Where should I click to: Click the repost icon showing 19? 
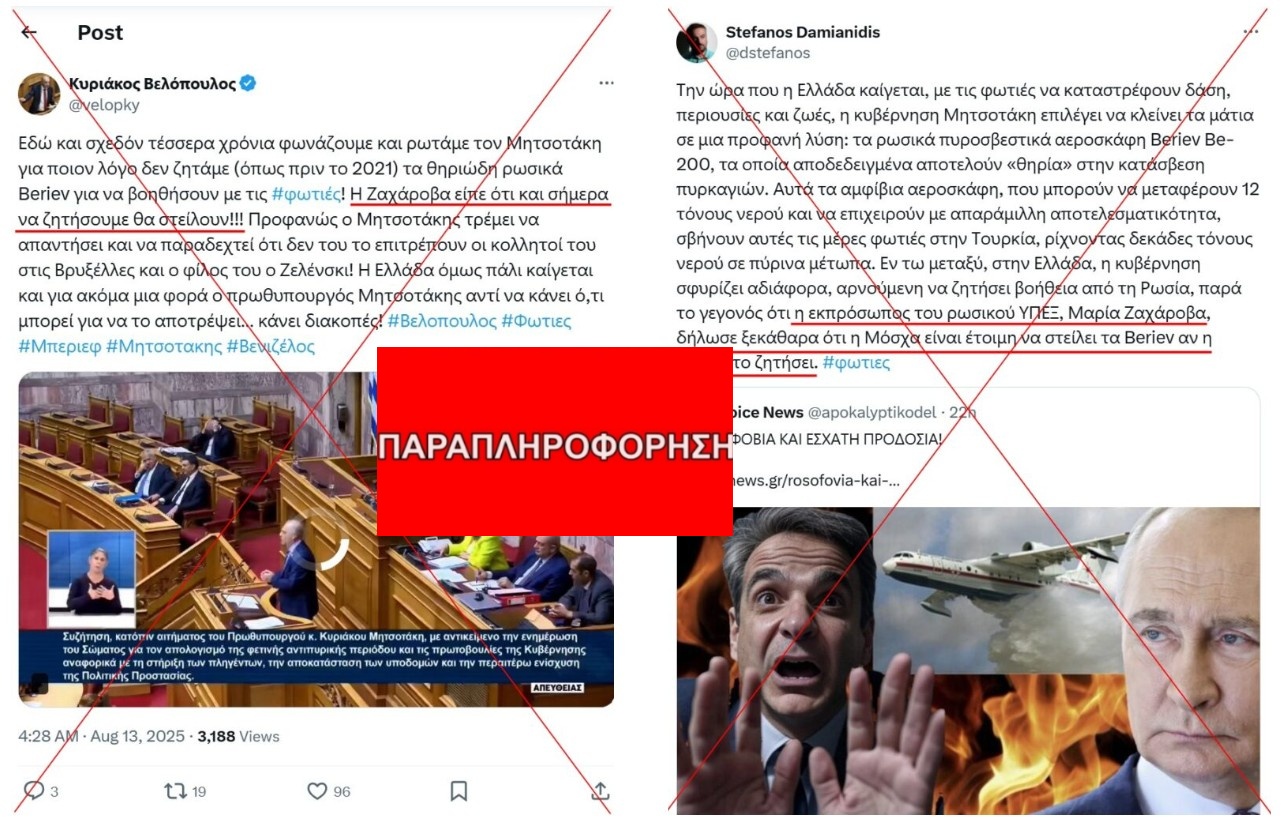point(175,791)
